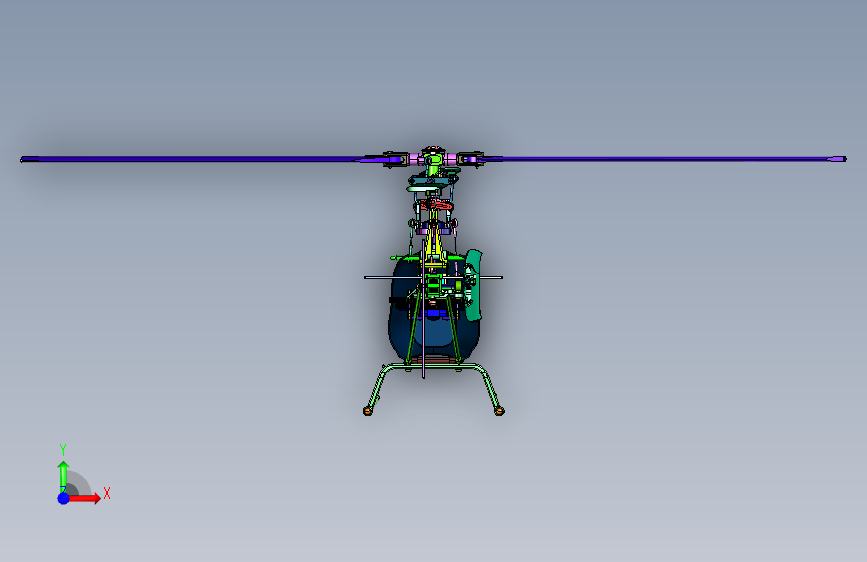Select the light green landing skid crossbar

(x=434, y=366)
